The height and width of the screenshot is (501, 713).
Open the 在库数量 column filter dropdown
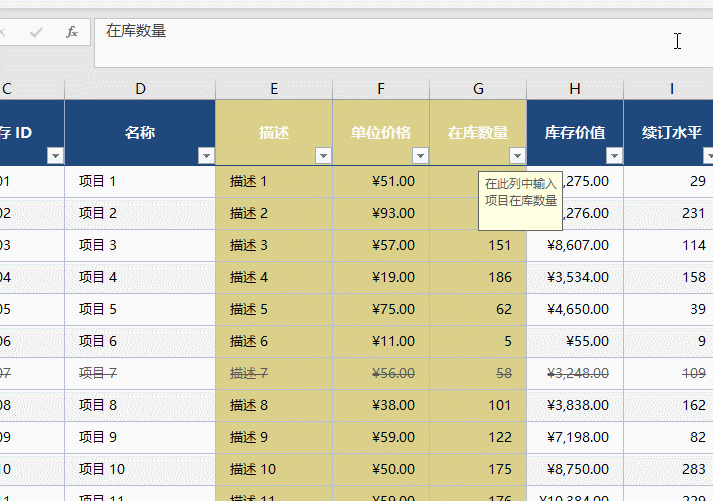517,156
